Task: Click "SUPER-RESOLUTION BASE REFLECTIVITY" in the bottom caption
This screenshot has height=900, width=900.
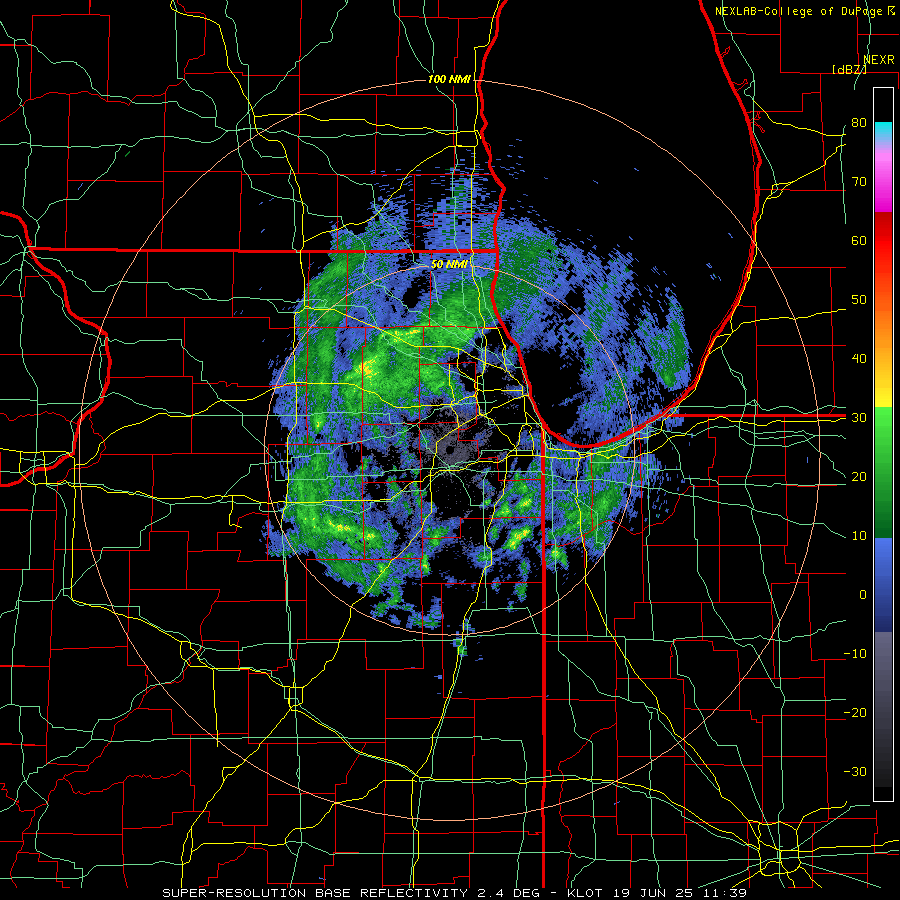Action: [x=315, y=893]
